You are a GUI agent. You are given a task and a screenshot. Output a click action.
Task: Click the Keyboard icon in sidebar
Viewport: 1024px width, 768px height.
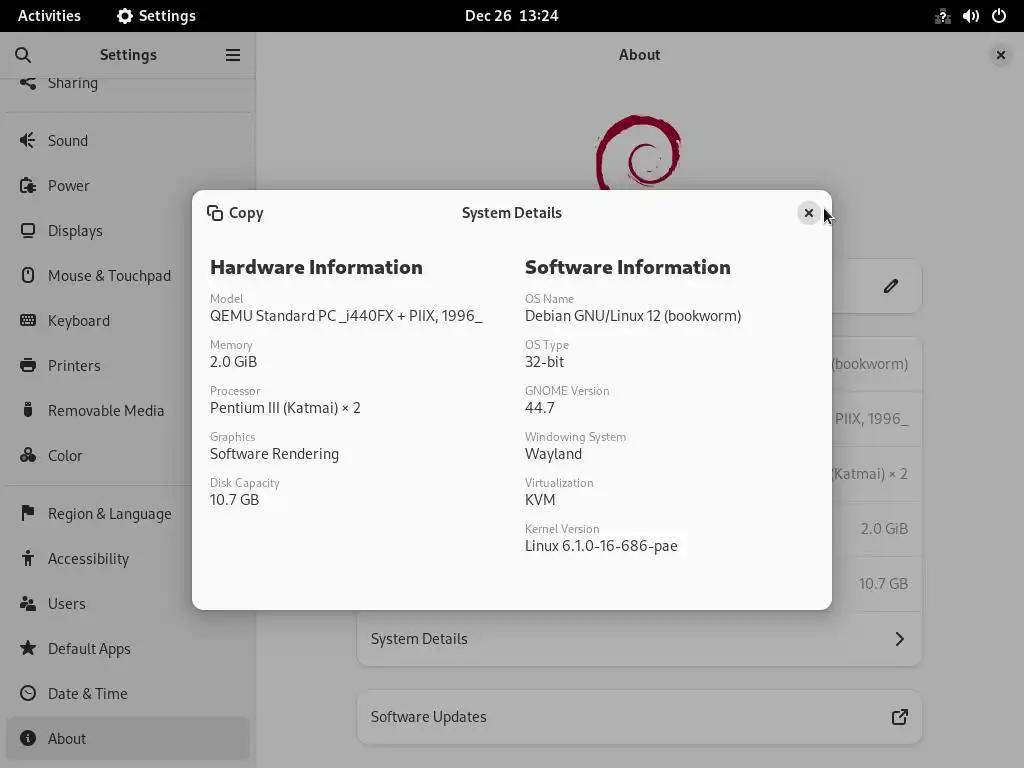pyautogui.click(x=27, y=320)
